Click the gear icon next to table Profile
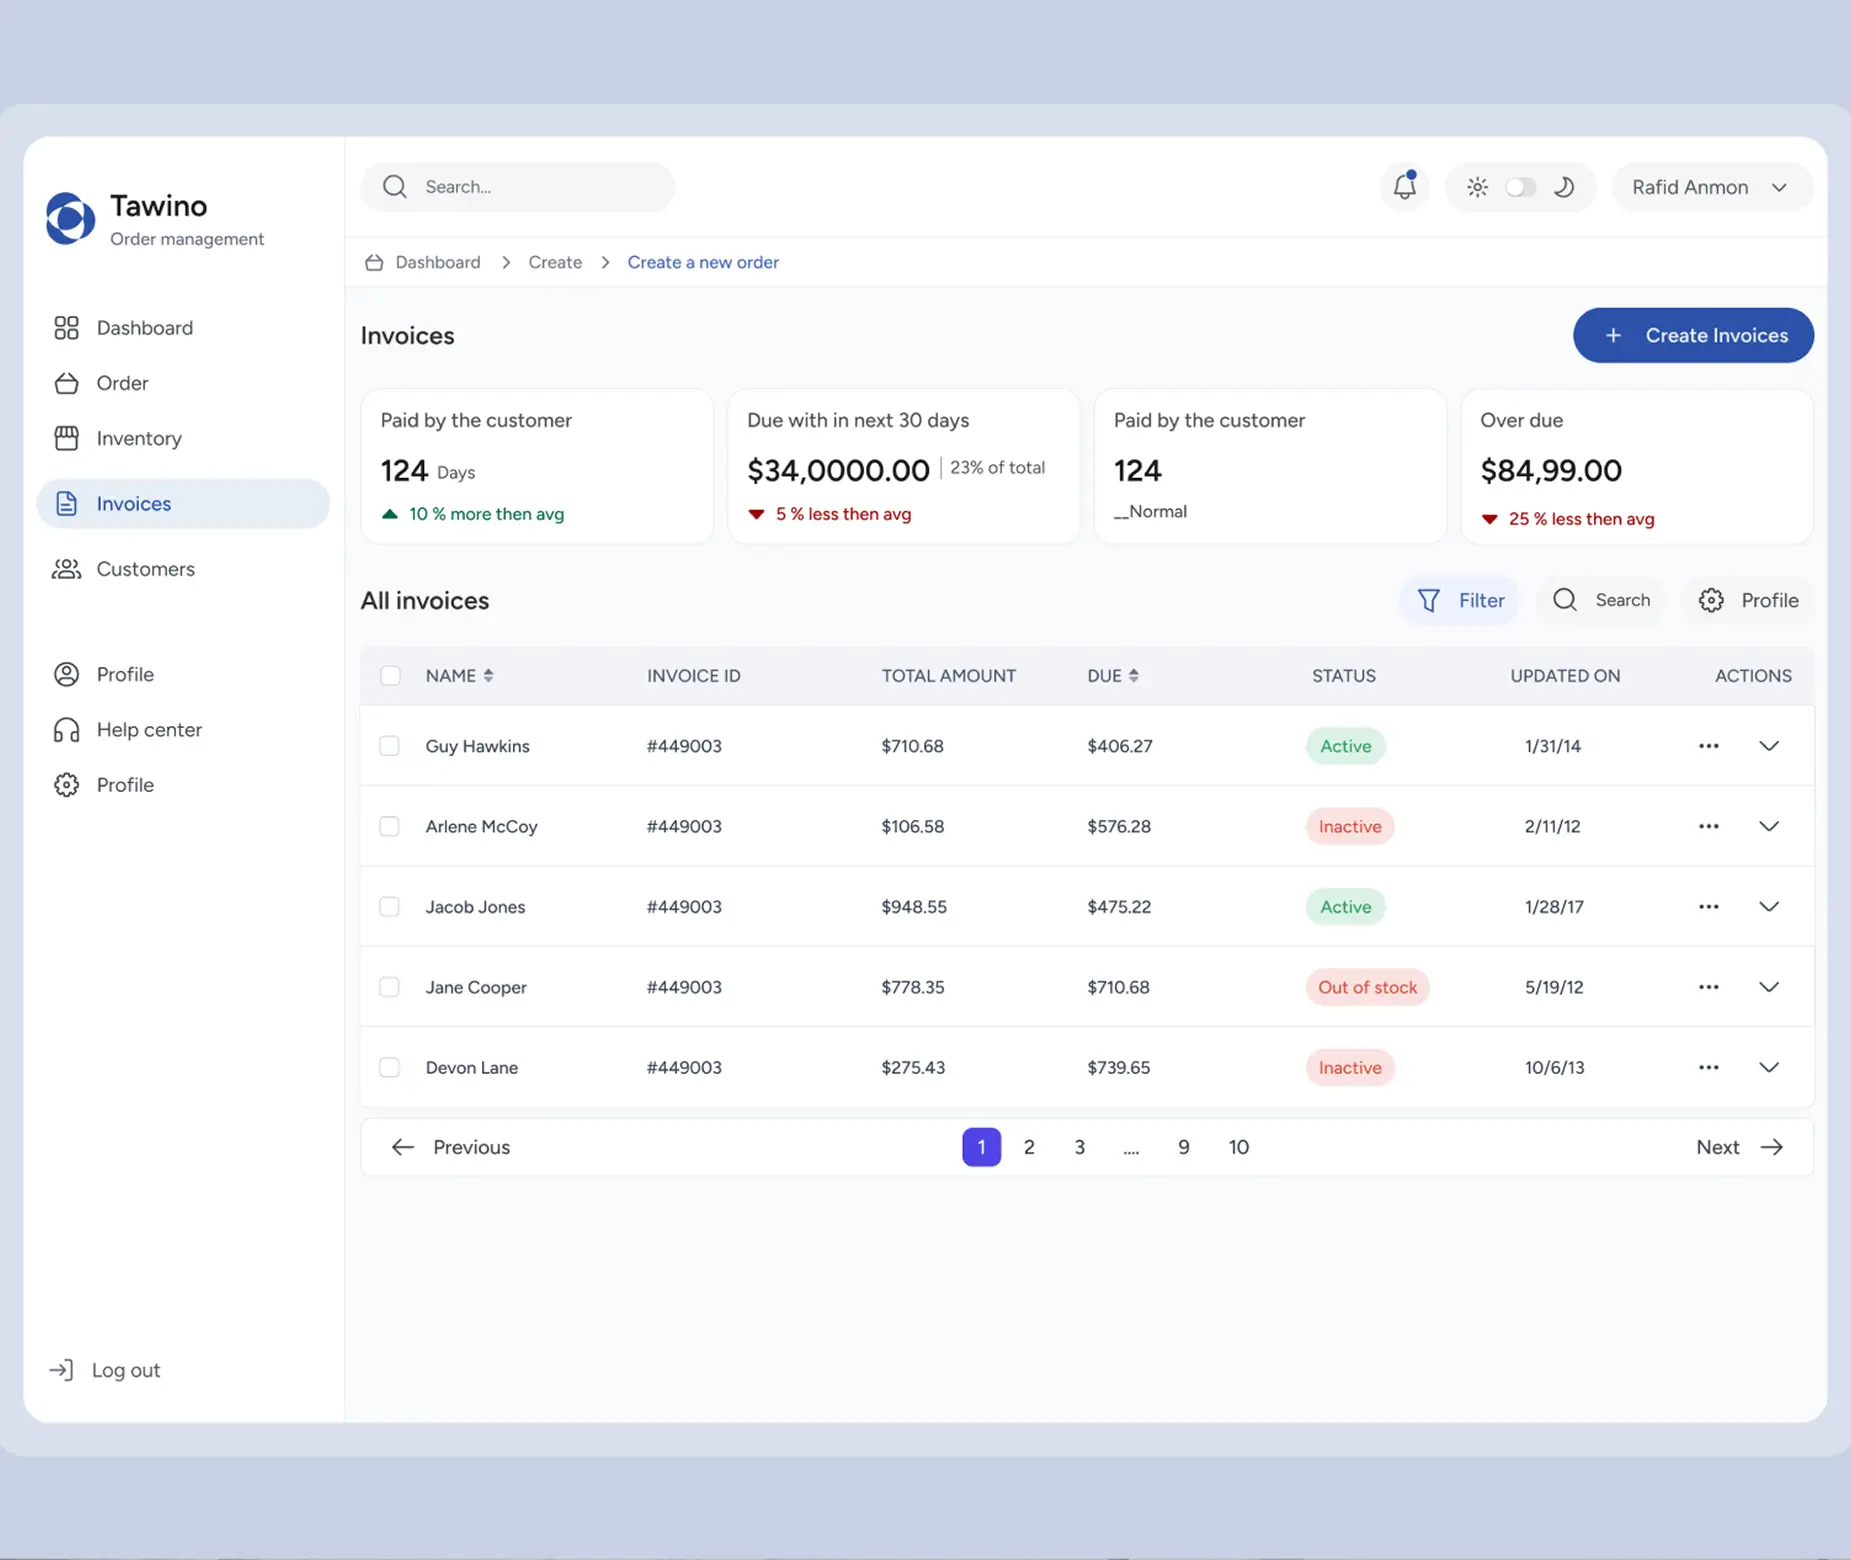1851x1560 pixels. pyautogui.click(x=1711, y=600)
